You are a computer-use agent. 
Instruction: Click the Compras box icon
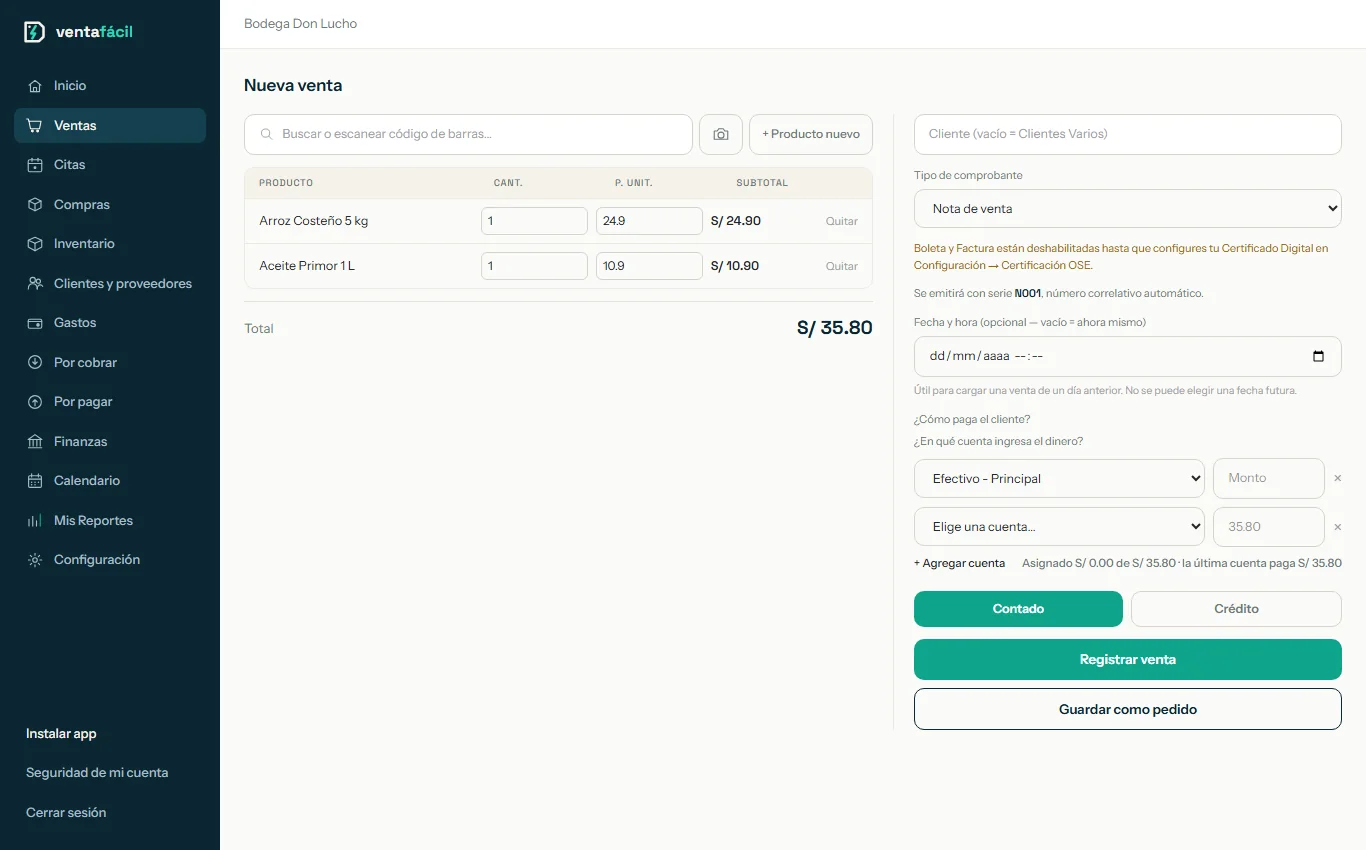click(x=35, y=205)
